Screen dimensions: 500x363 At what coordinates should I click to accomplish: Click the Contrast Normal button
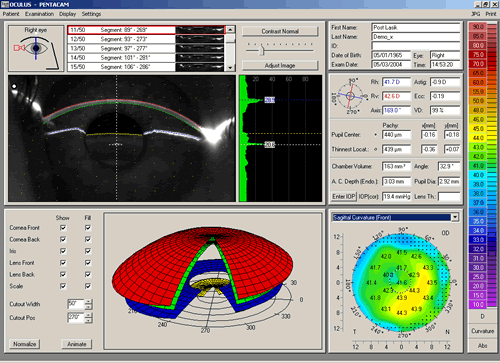[280, 31]
